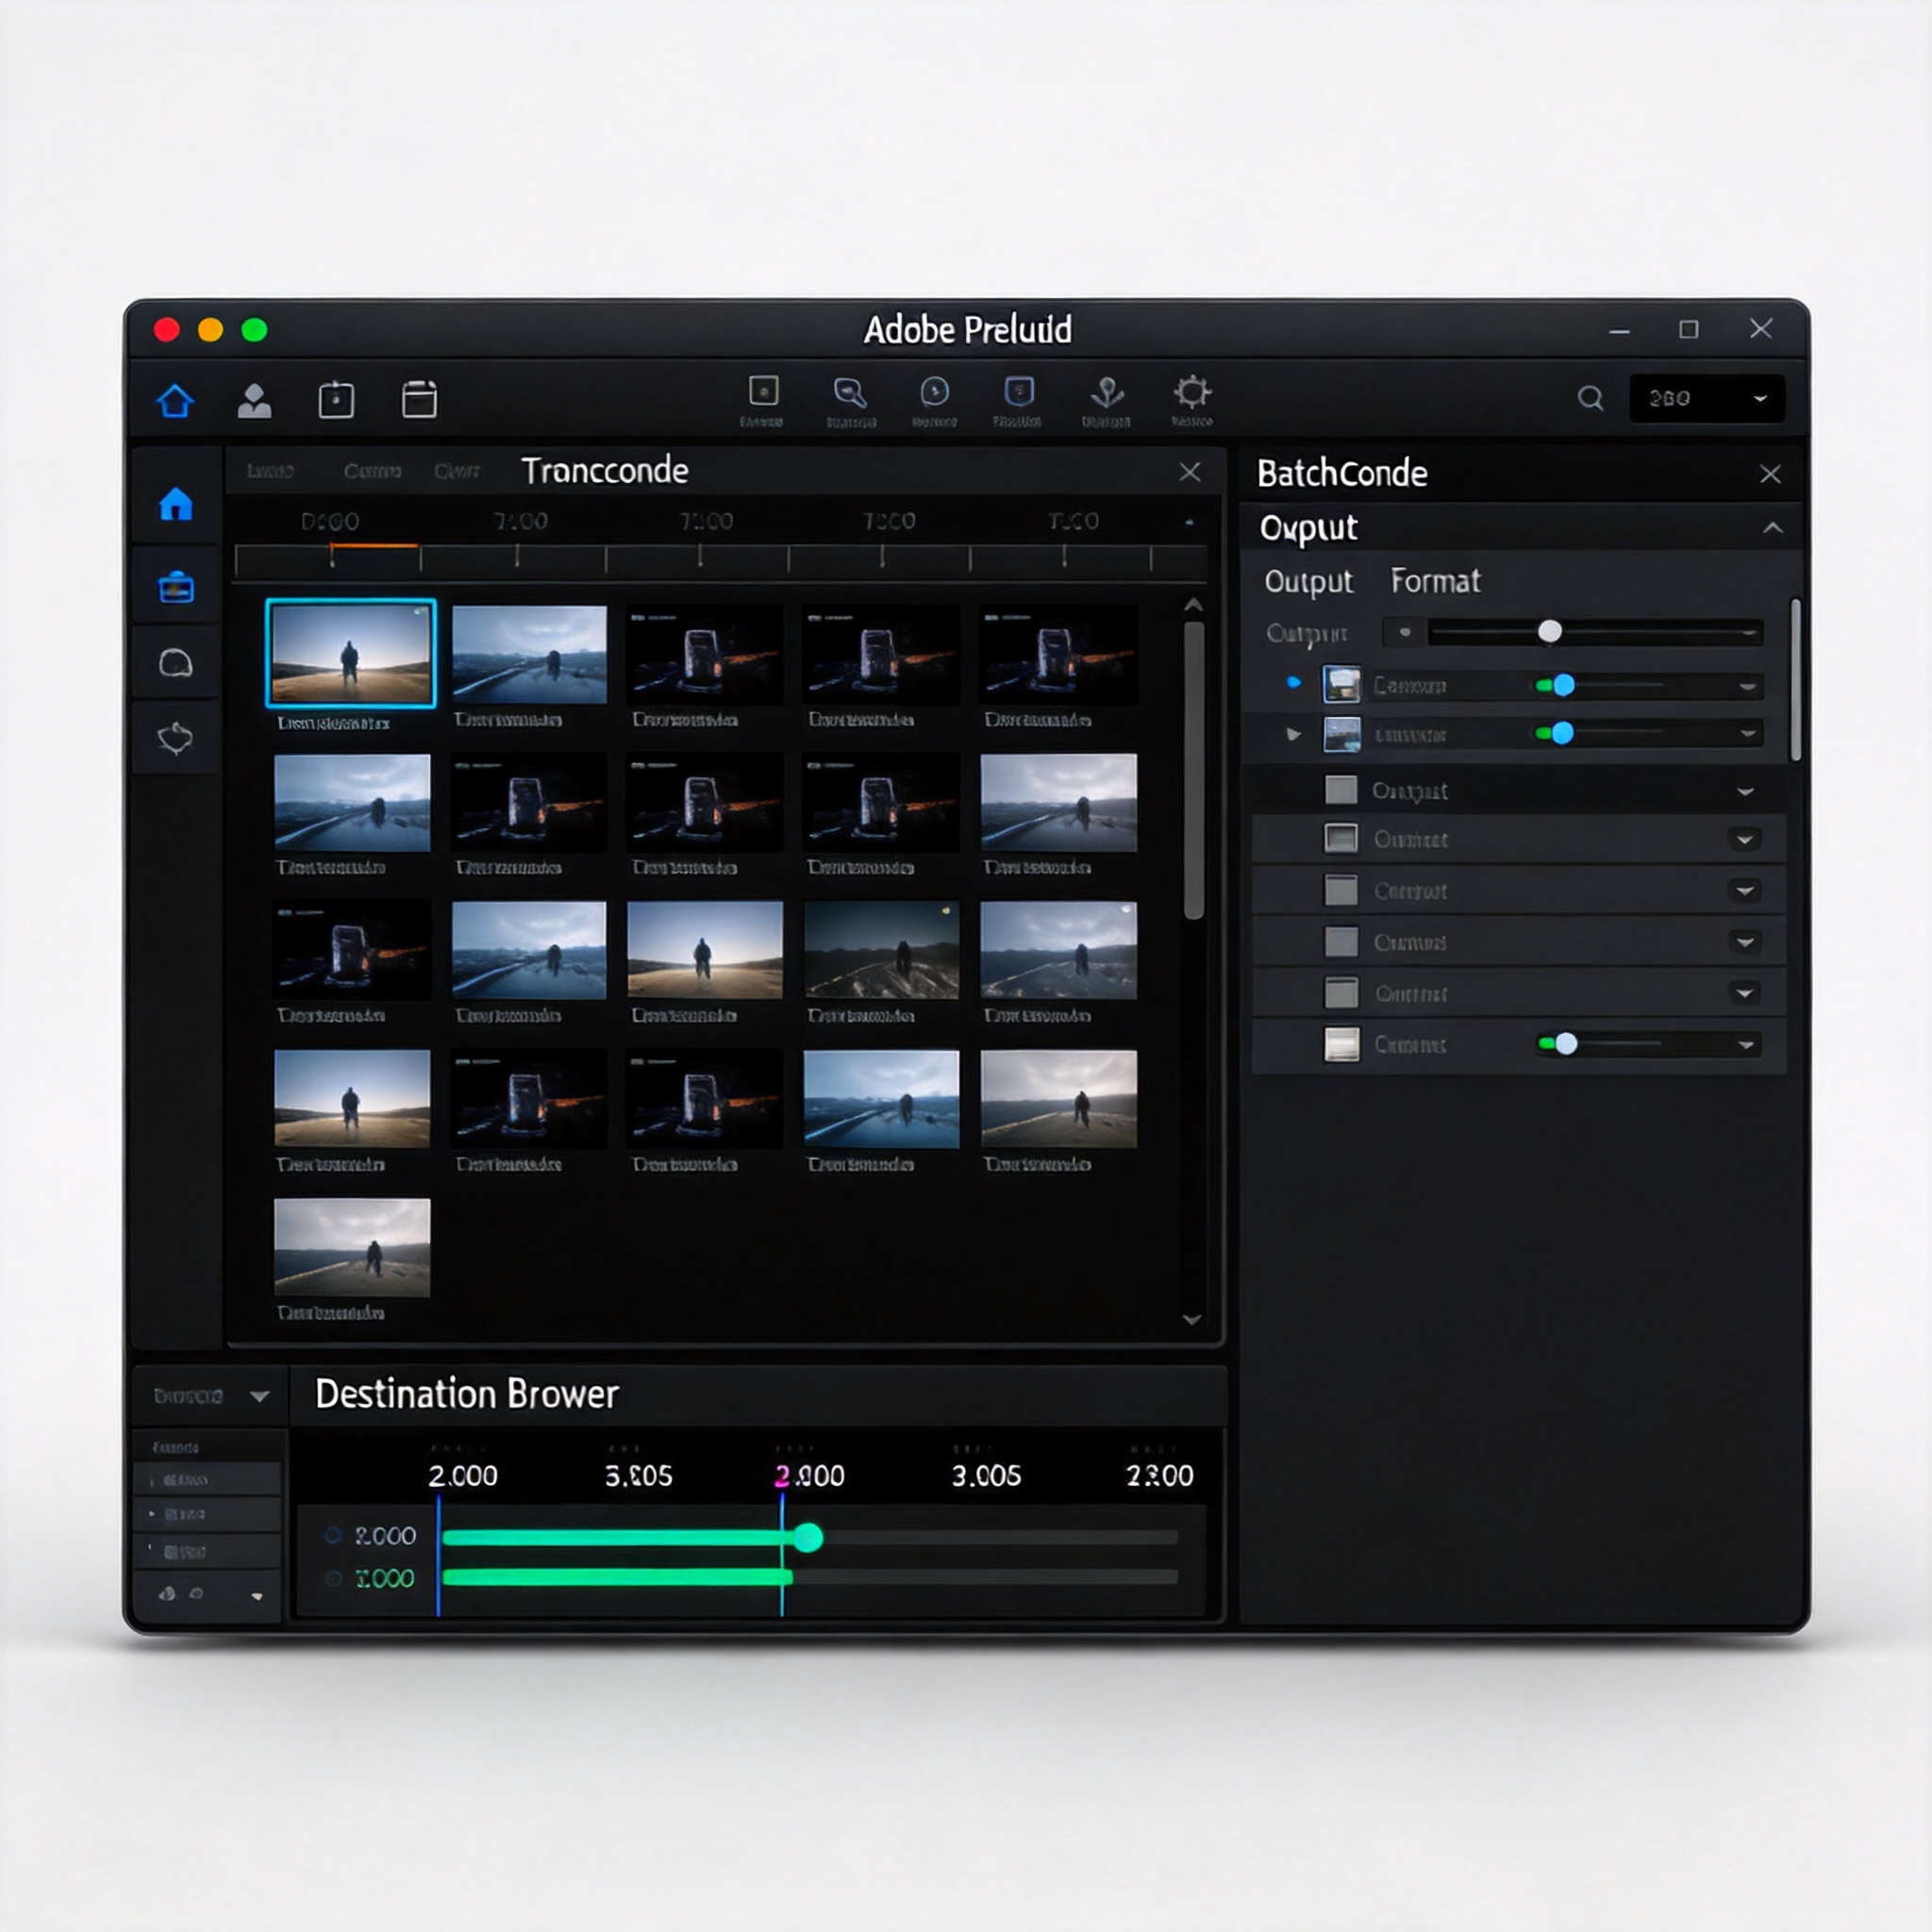The image size is (1932, 1932).
Task: Open the dropdown arrow in the white-swatch output row
Action: tap(1745, 1046)
